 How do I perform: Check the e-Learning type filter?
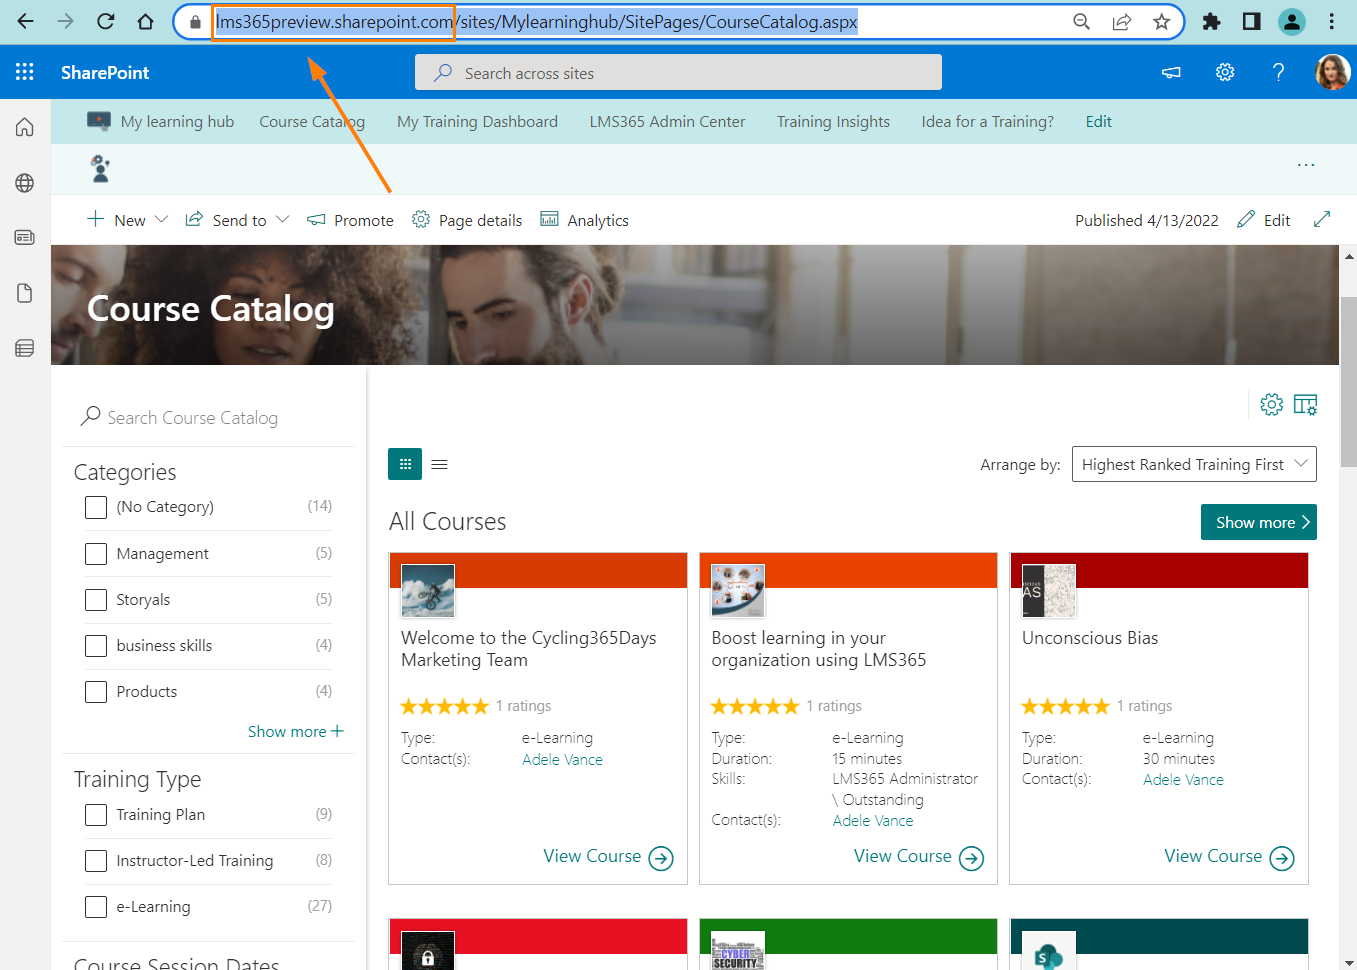(96, 906)
